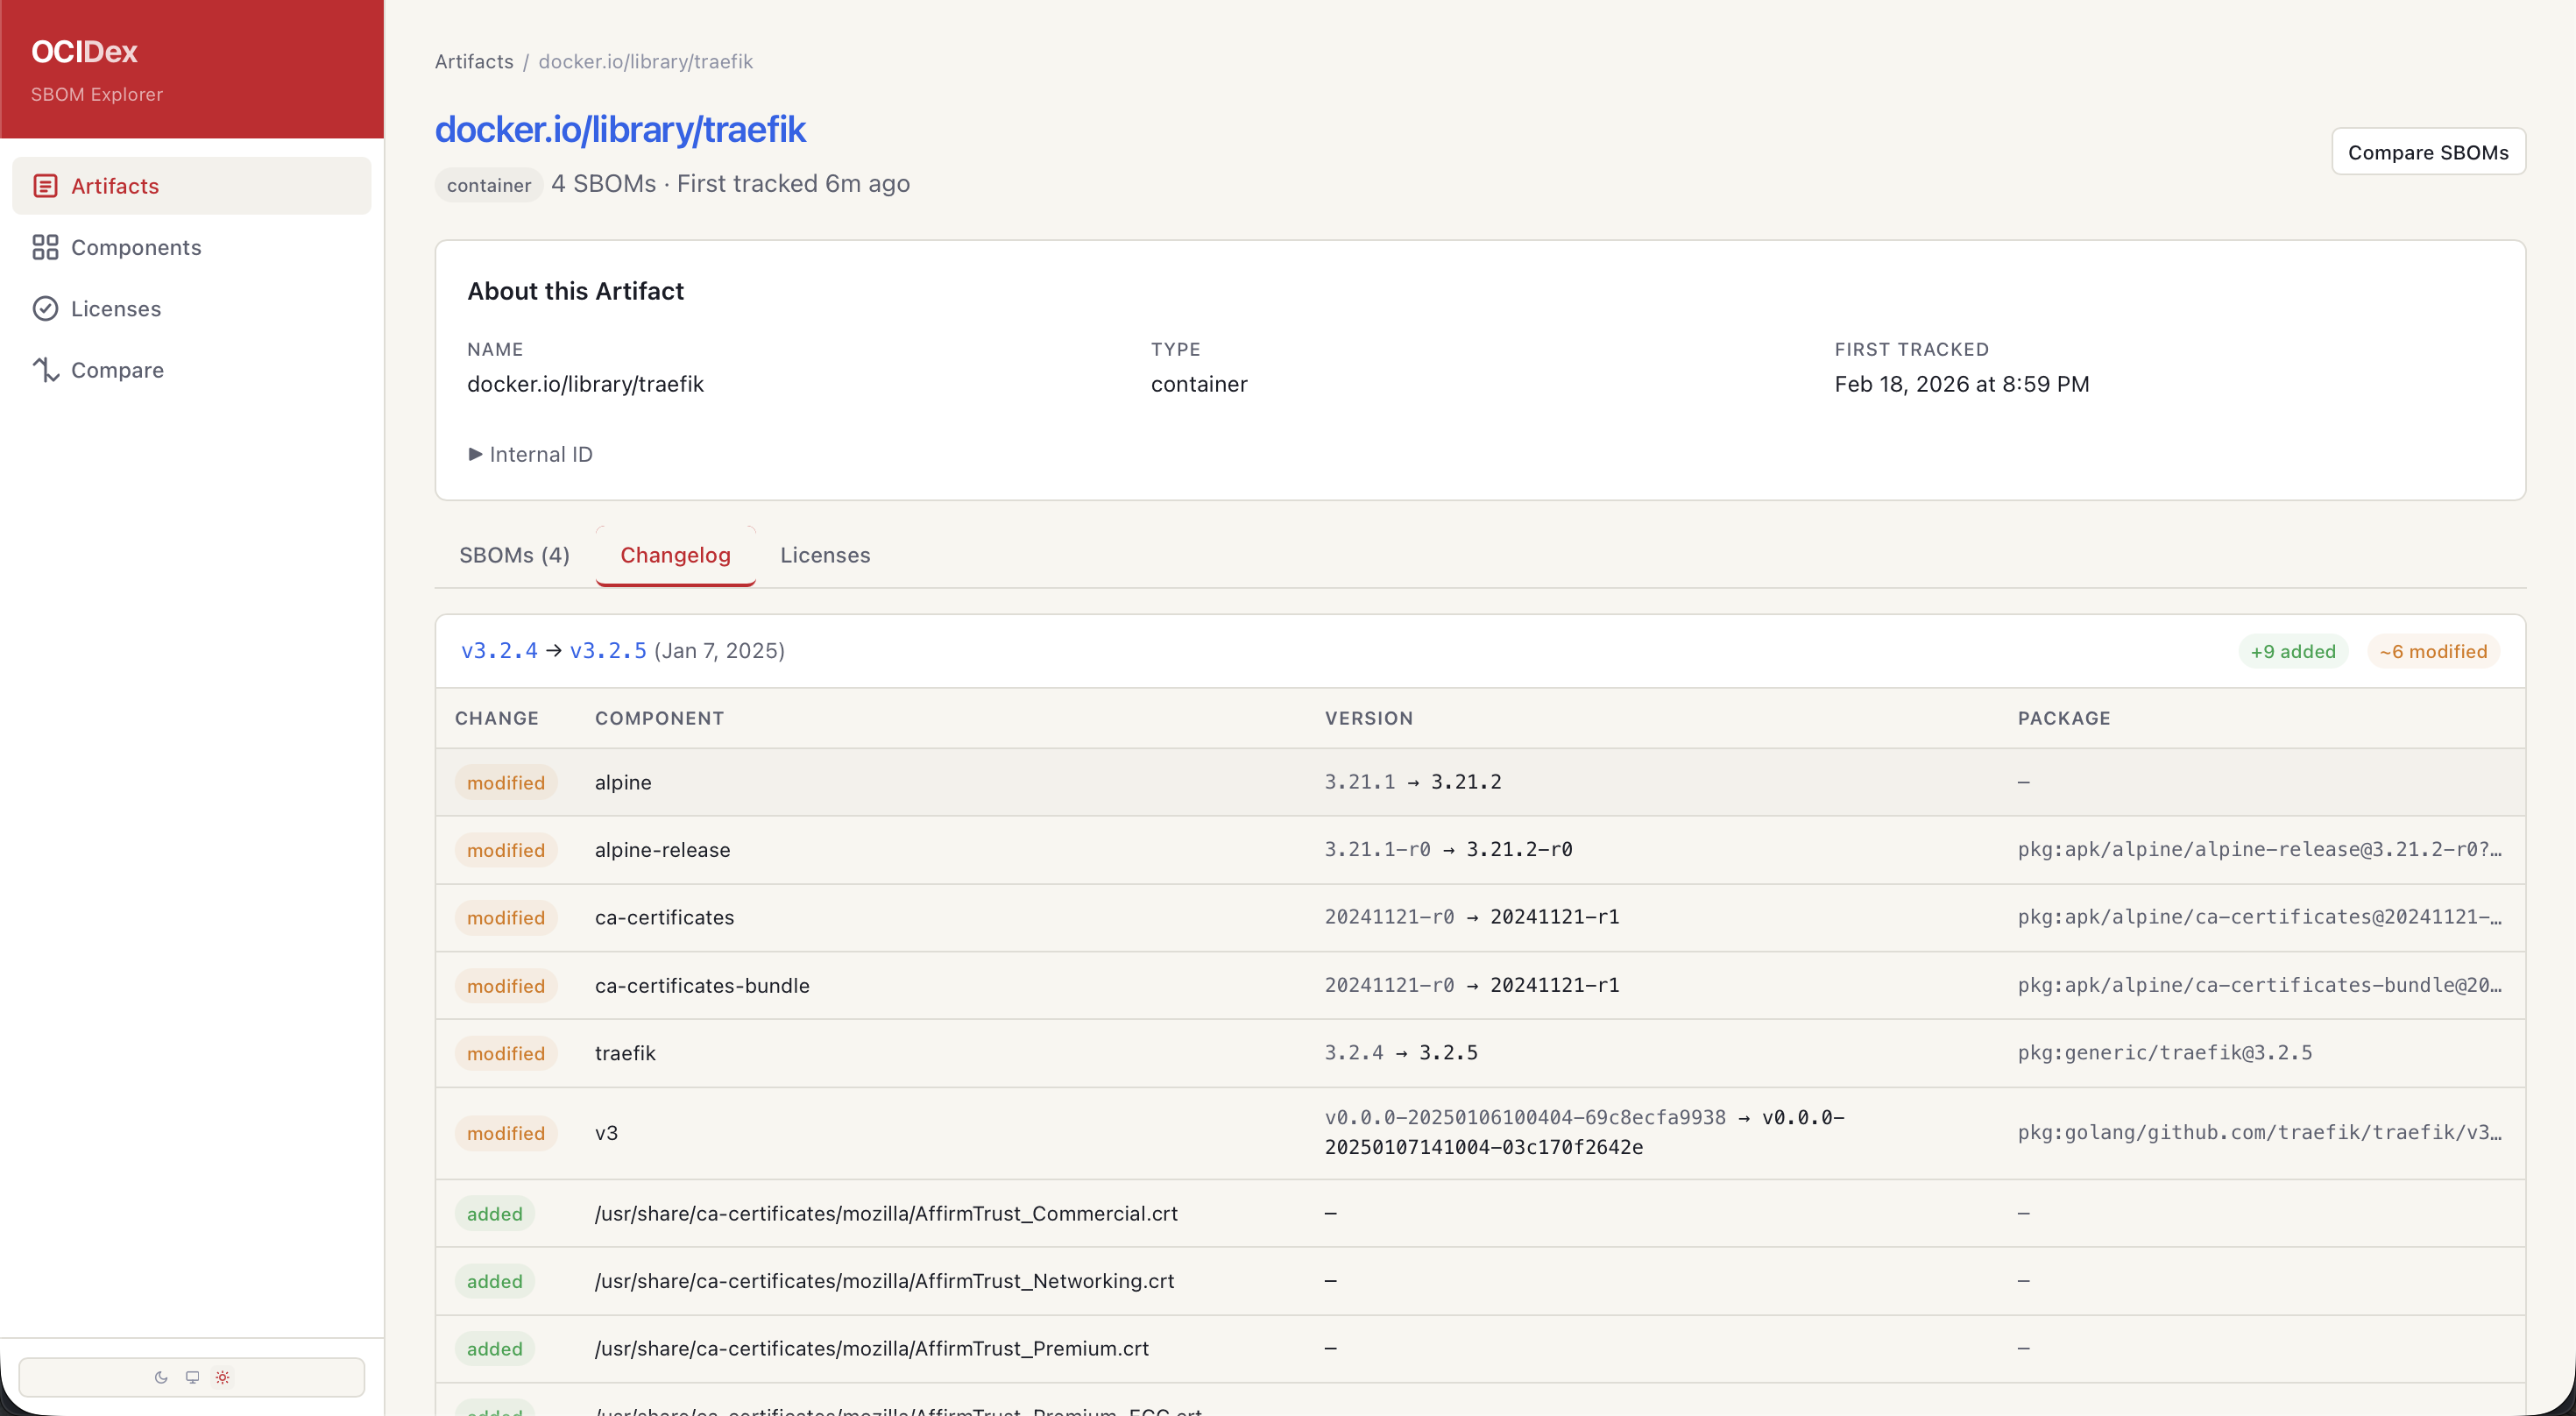Click the docker.io/library/traefik page title
Screen dimensions: 2576x1416
(620, 129)
